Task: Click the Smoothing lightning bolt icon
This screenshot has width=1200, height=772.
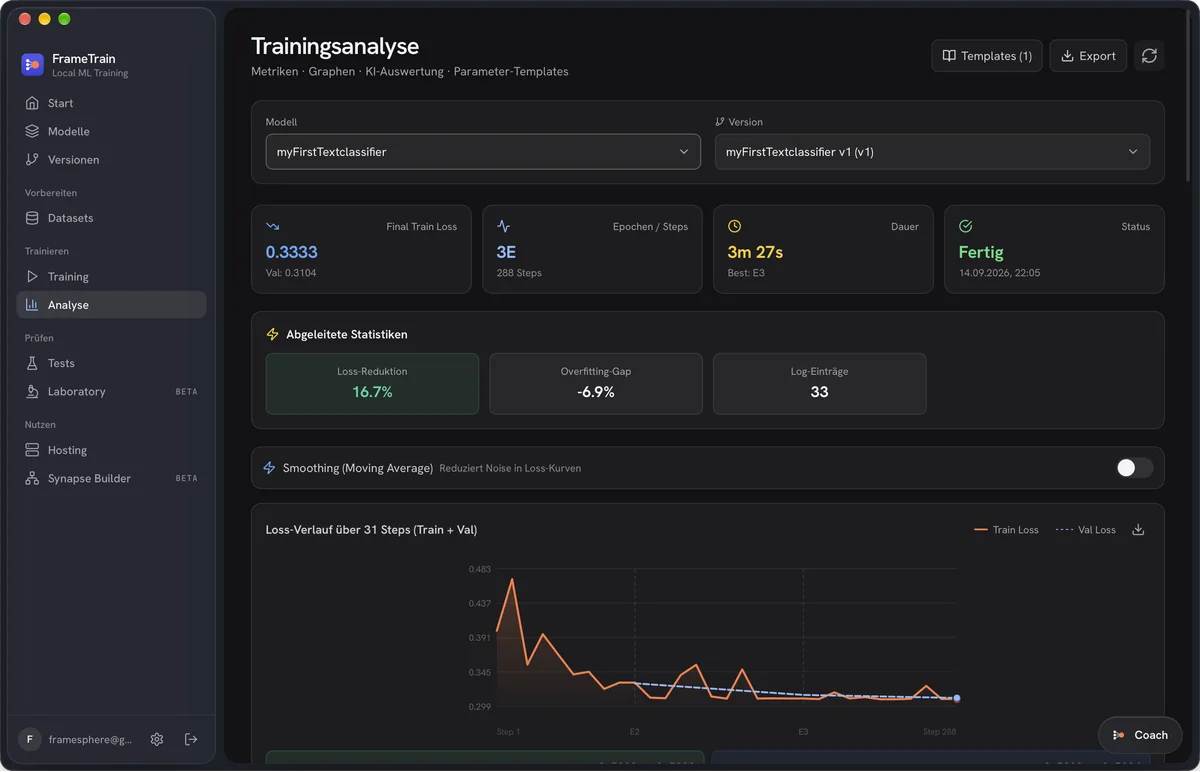Action: (x=269, y=468)
